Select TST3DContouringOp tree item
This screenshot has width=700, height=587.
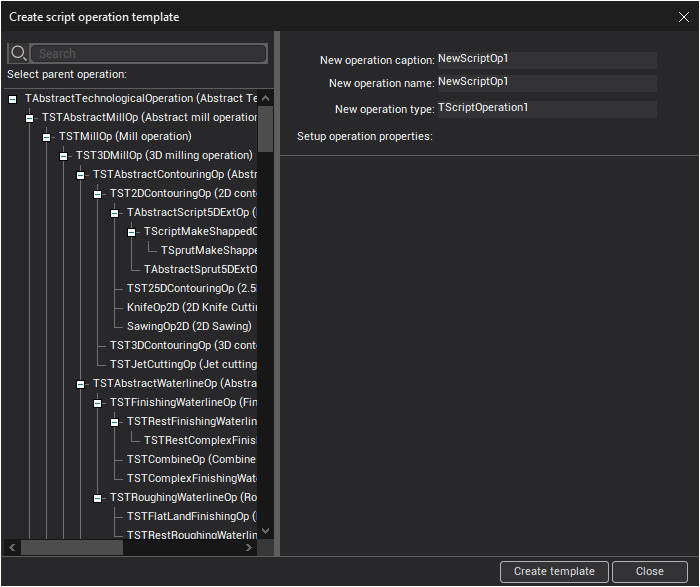[182, 345]
